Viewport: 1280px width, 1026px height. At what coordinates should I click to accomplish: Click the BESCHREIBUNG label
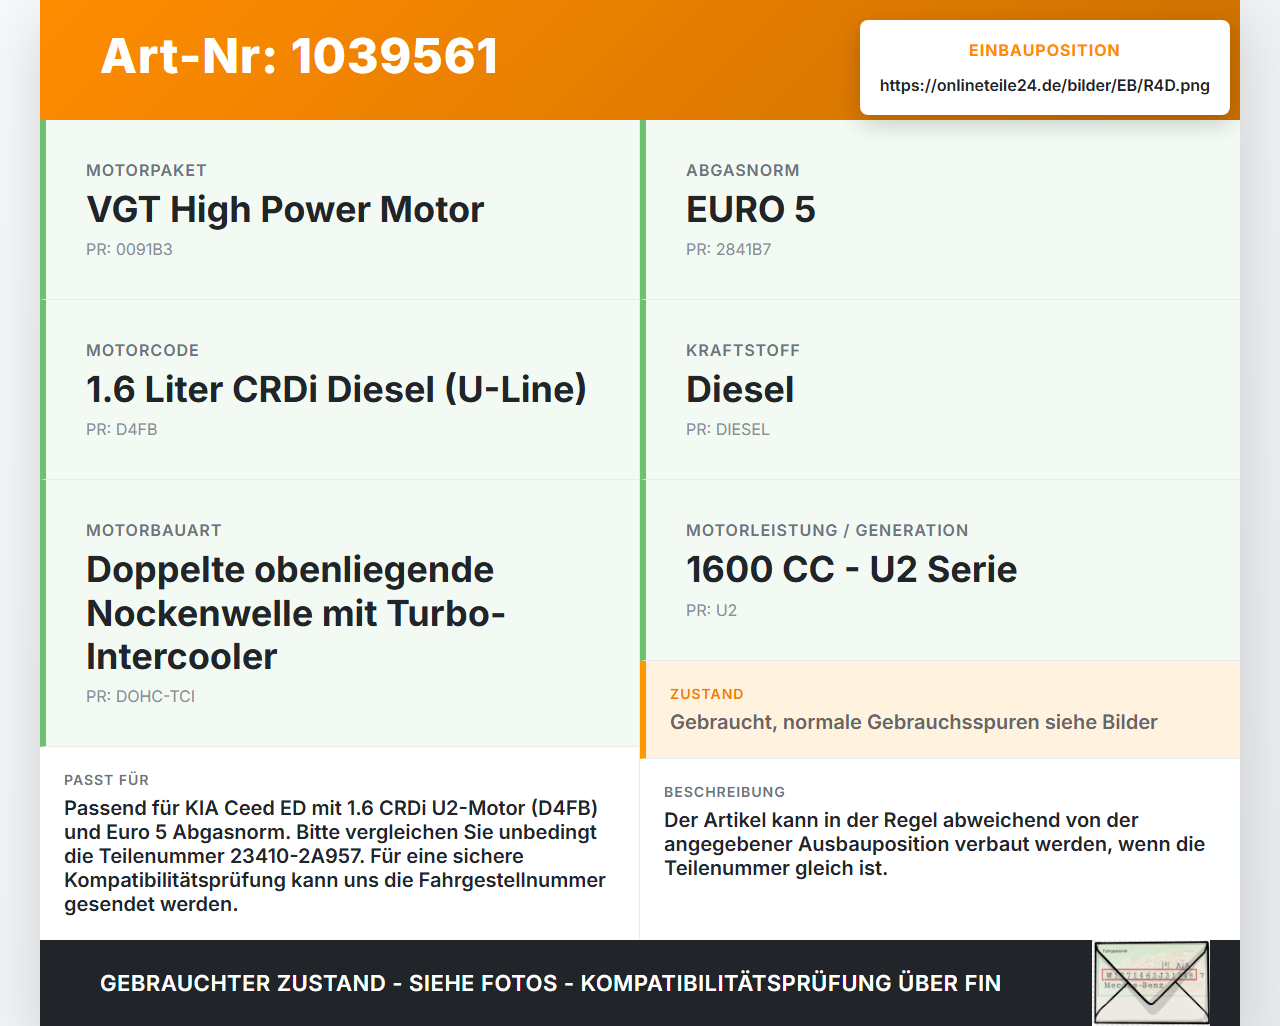(x=724, y=792)
